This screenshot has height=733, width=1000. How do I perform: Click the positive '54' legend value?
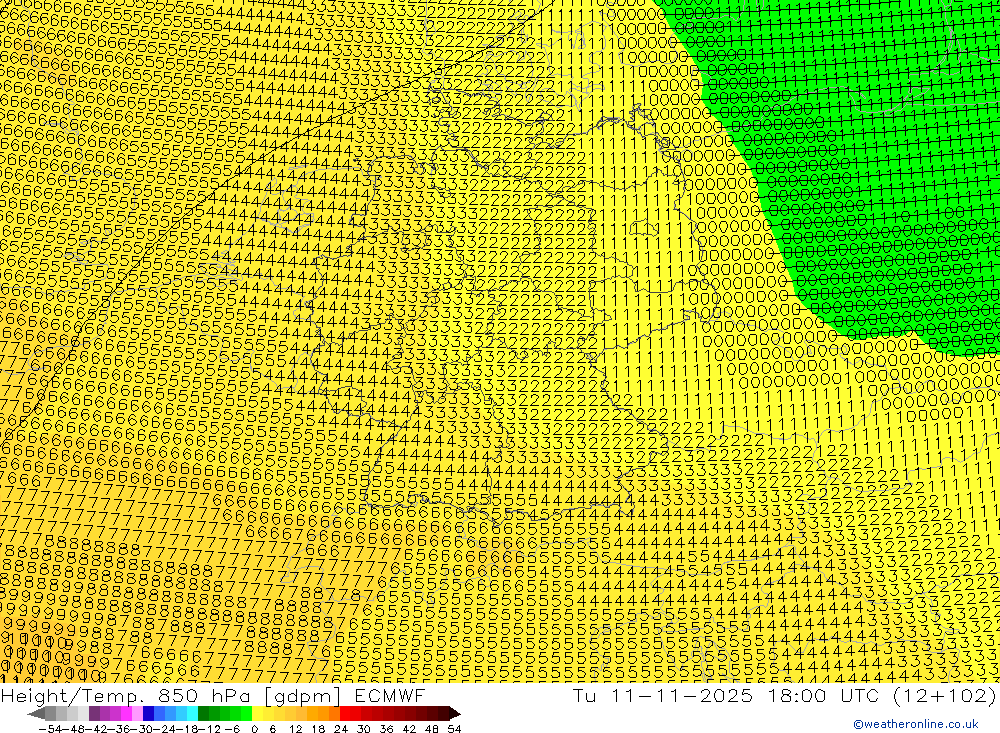tap(454, 729)
